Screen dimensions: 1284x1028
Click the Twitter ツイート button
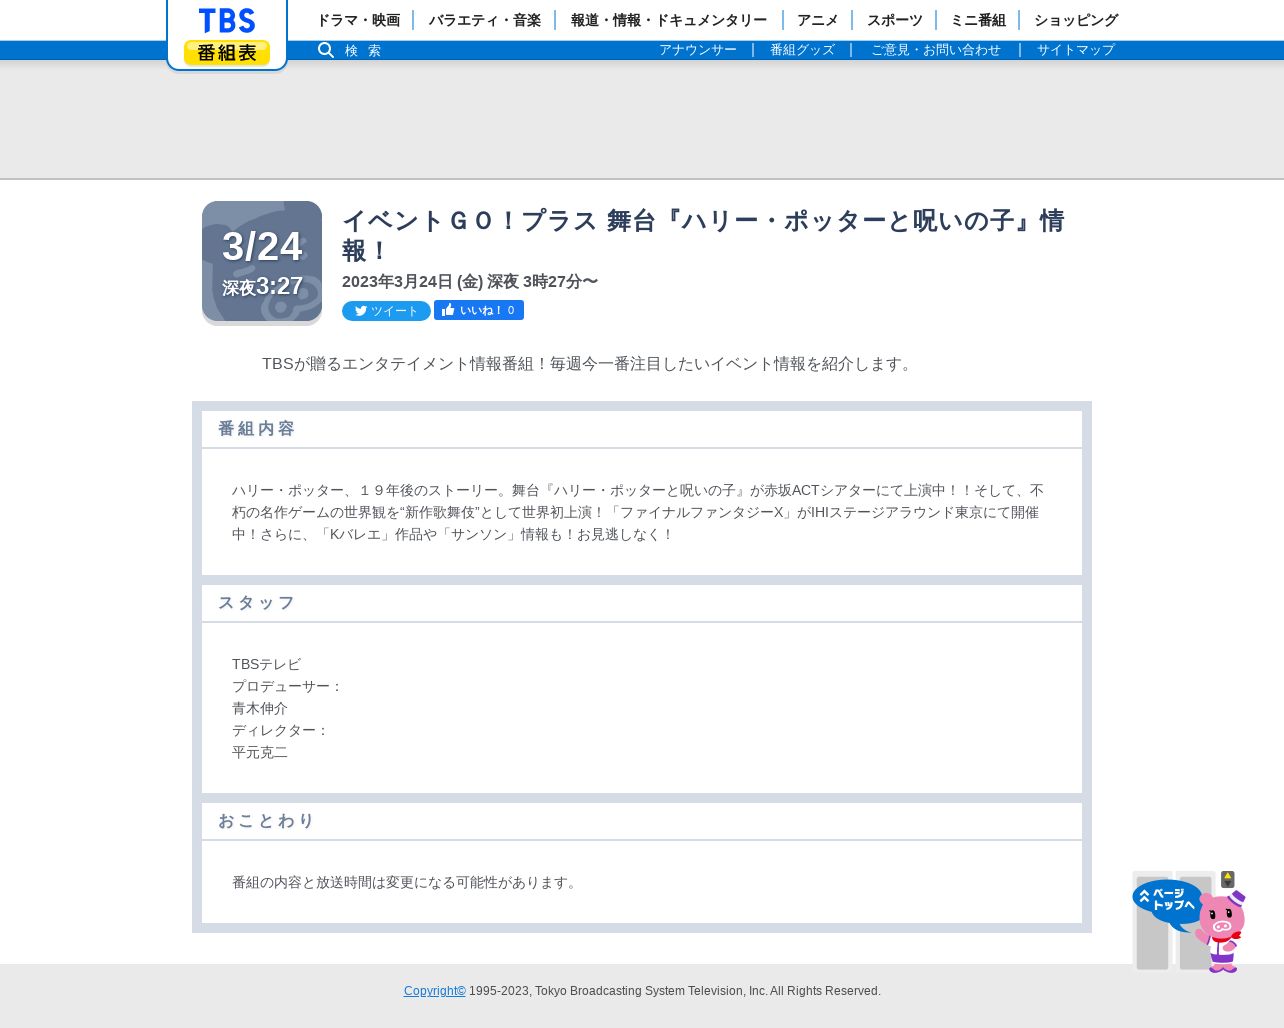[x=386, y=311]
